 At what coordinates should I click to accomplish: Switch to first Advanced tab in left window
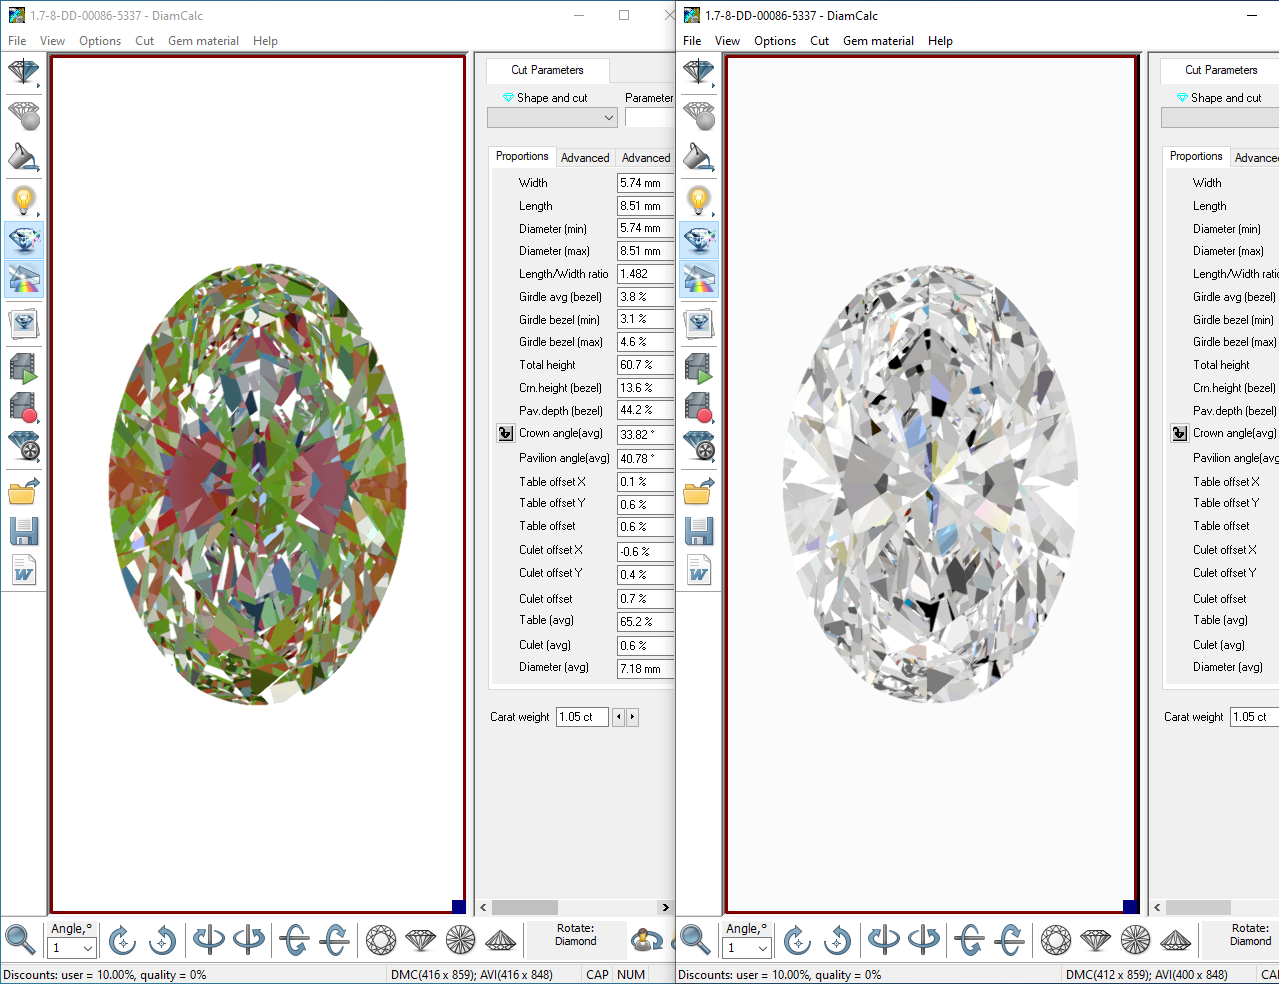[x=585, y=158]
